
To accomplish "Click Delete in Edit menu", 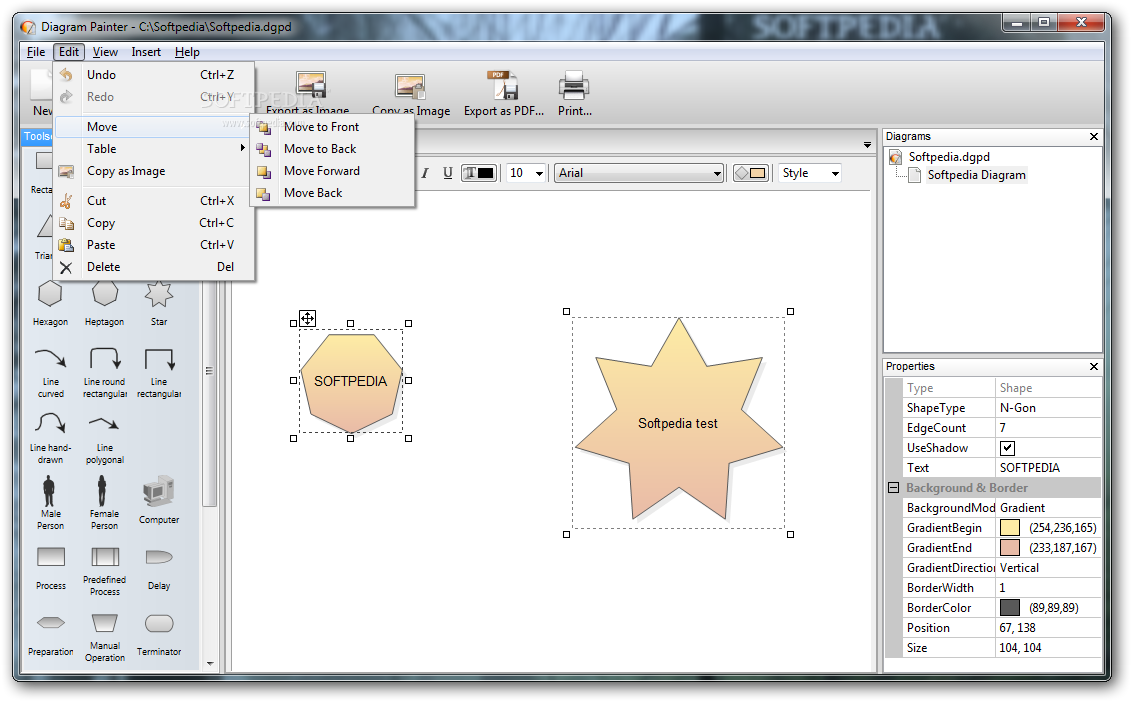I will coord(154,267).
